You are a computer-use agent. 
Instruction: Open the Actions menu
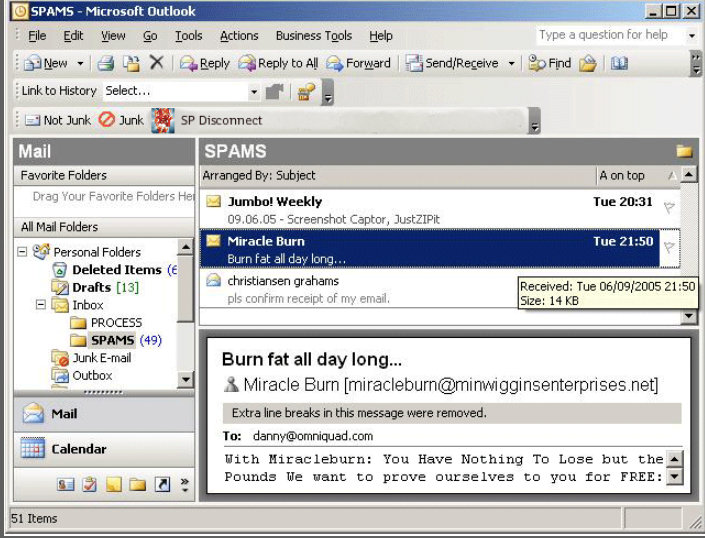click(x=239, y=36)
